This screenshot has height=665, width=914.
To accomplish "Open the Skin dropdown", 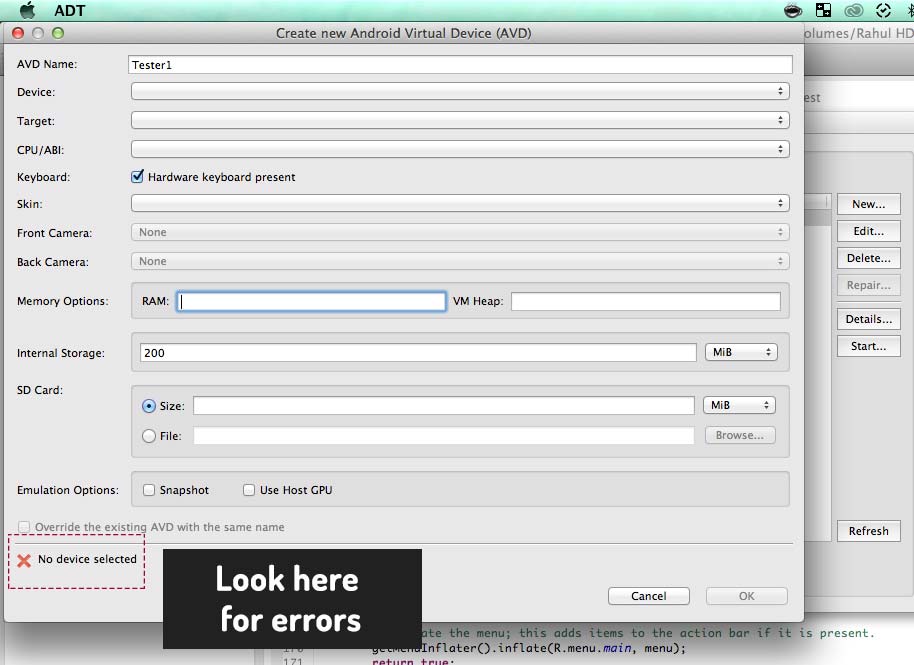I will [460, 203].
